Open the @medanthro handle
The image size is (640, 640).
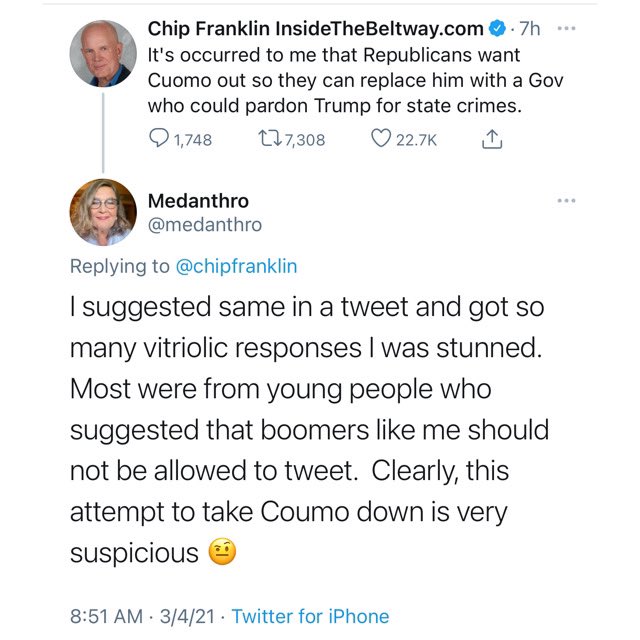[x=205, y=225]
